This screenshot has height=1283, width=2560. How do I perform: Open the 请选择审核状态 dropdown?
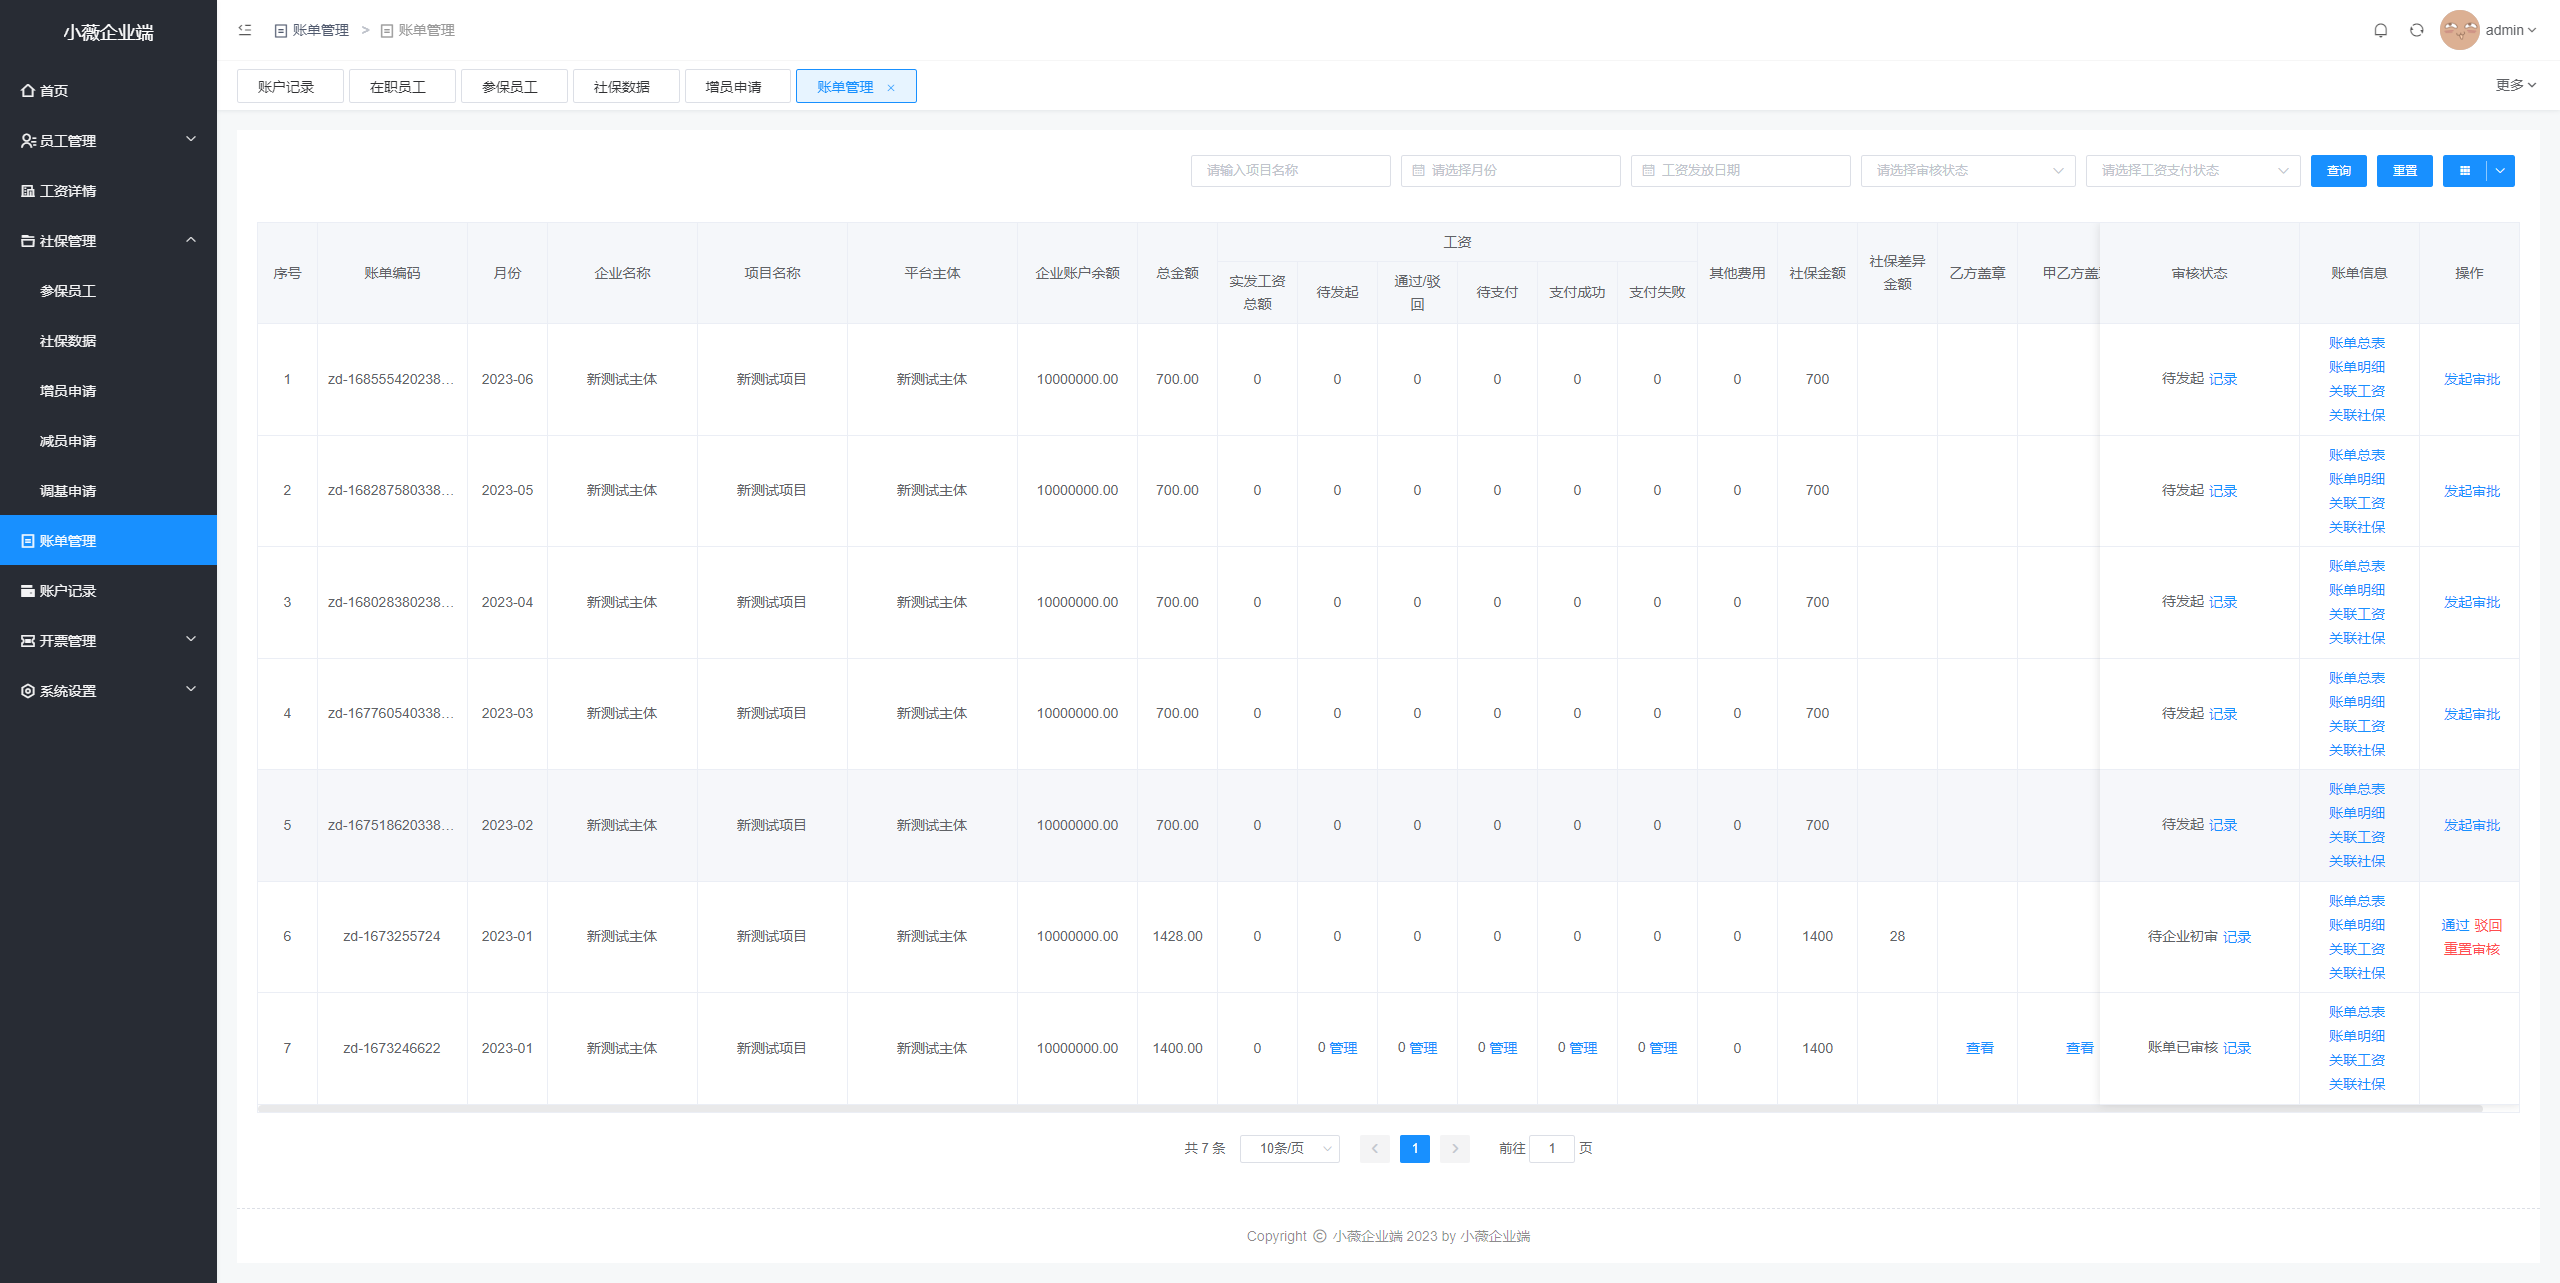pos(1968,170)
